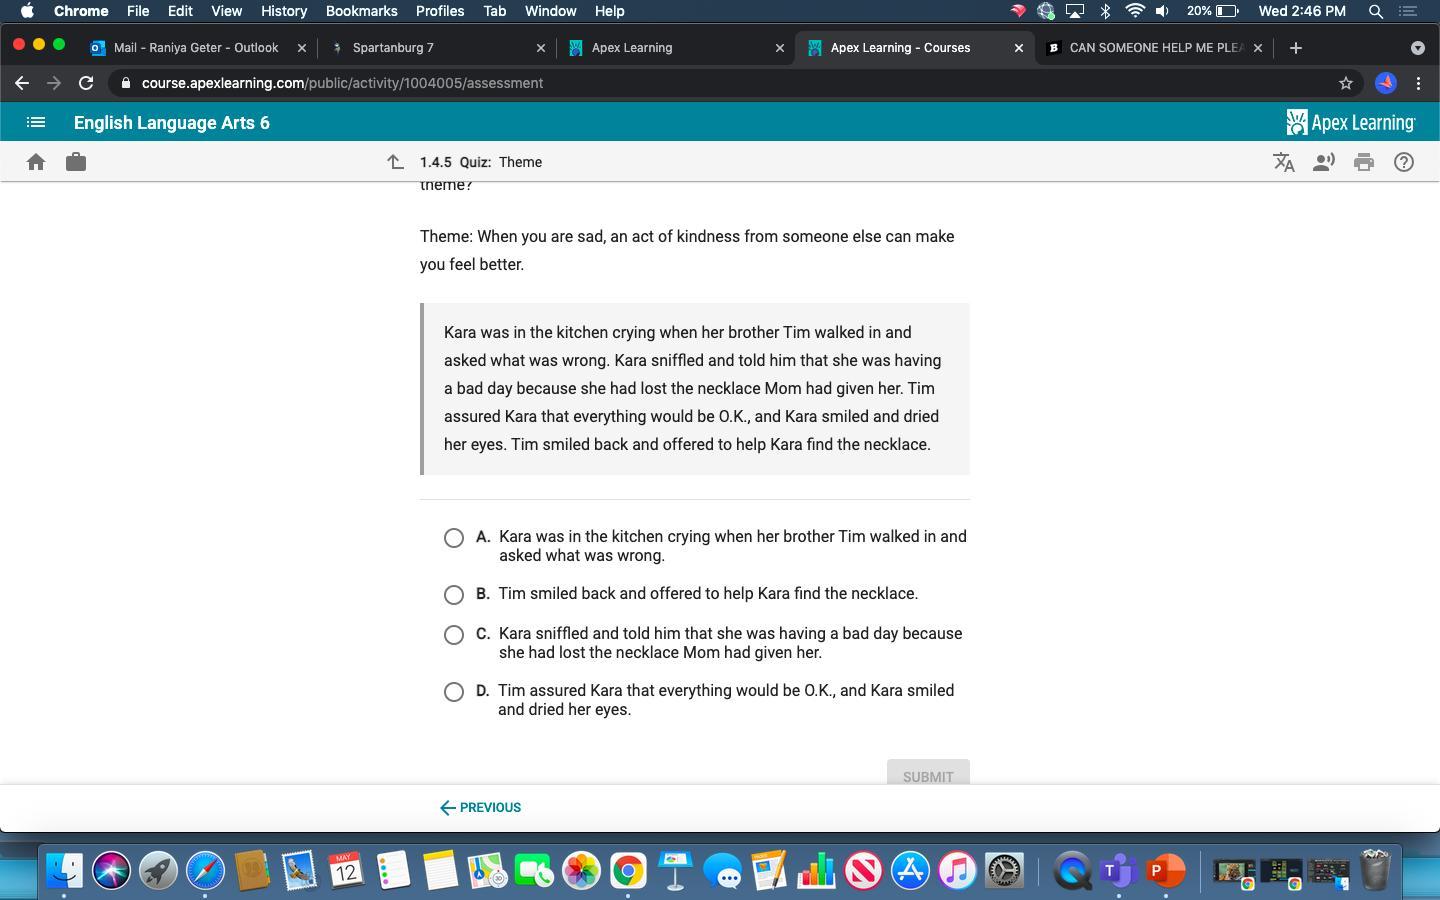Viewport: 1440px width, 900px height.
Task: Close the Spartanburg 7 tab
Action: [541, 47]
